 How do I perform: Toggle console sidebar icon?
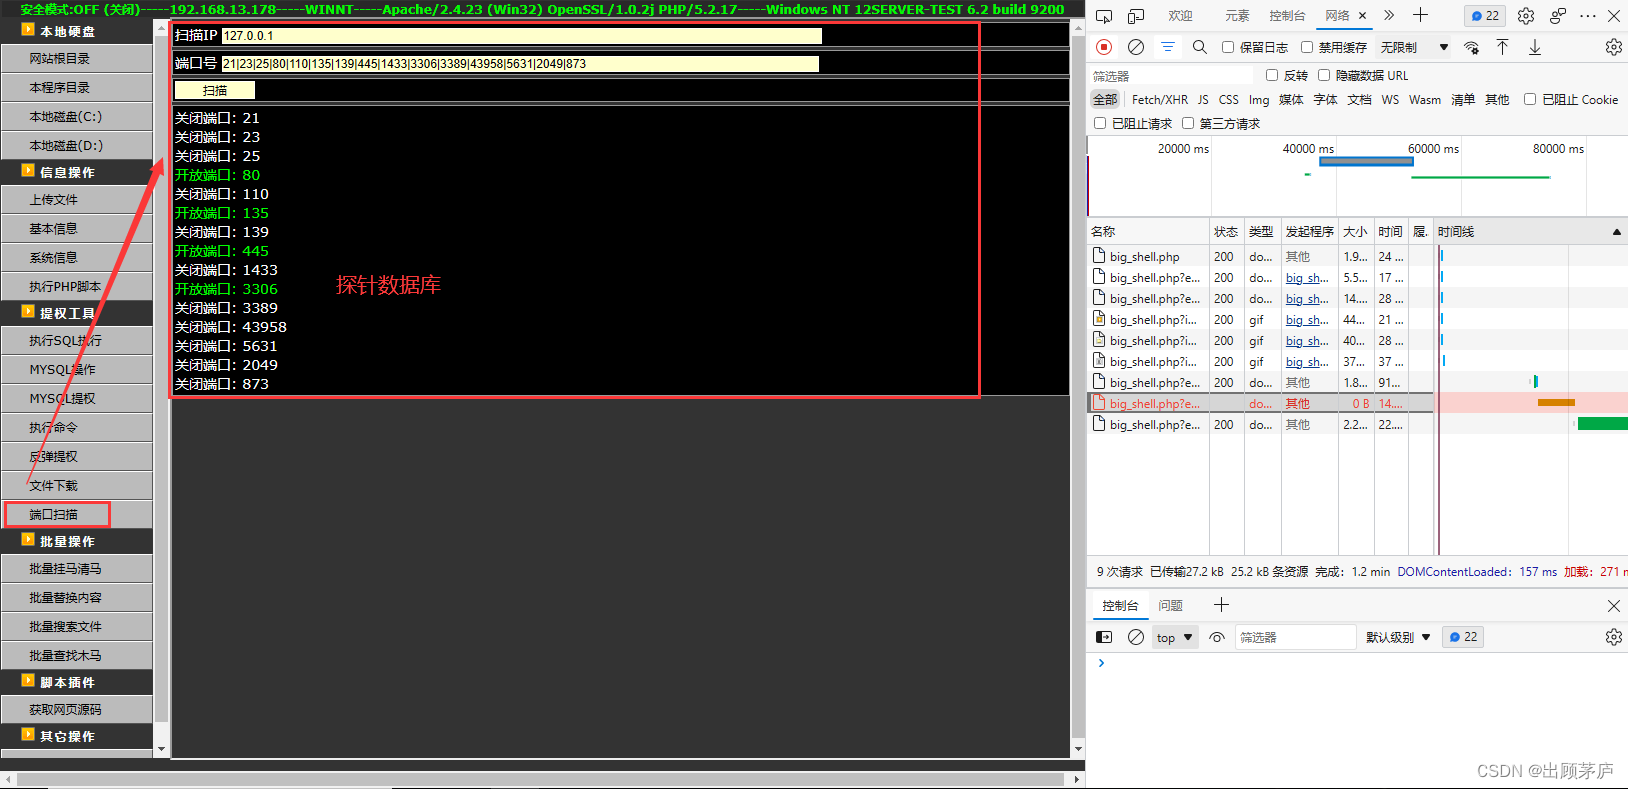[x=1104, y=637]
